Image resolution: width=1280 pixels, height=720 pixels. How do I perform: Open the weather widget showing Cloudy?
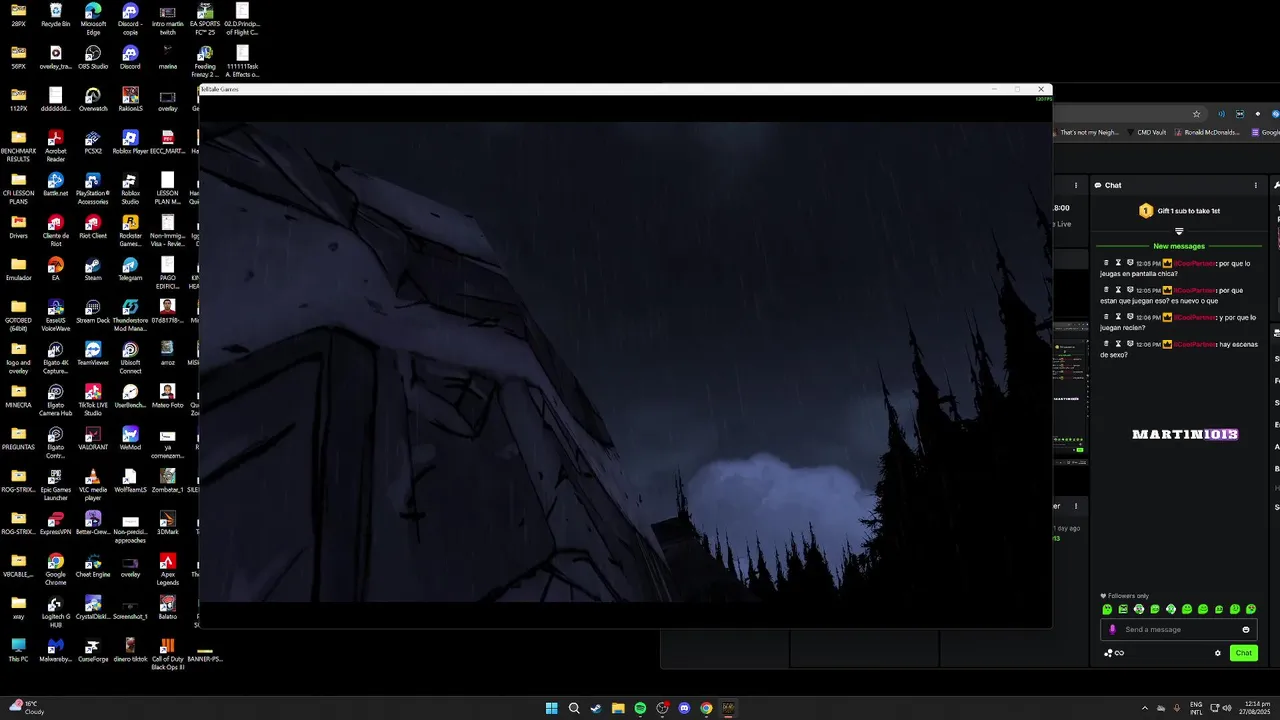28,708
